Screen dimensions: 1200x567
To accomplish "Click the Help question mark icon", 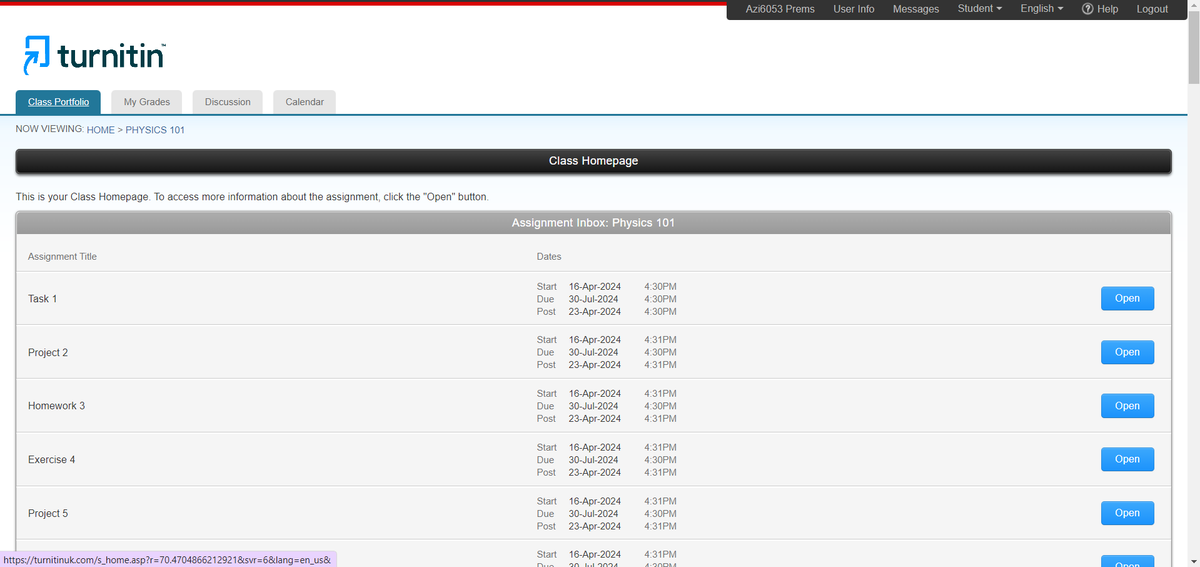I will (x=1087, y=9).
